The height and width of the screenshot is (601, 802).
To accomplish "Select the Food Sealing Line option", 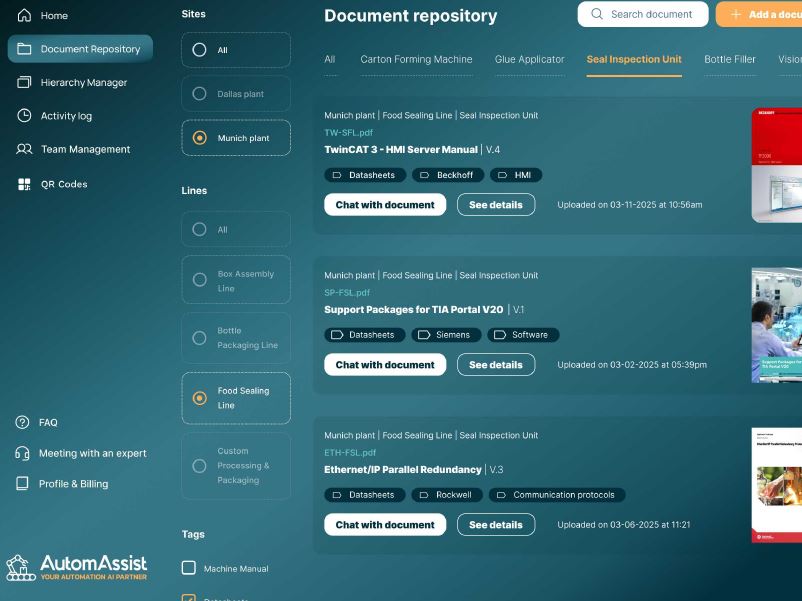I will 236,398.
